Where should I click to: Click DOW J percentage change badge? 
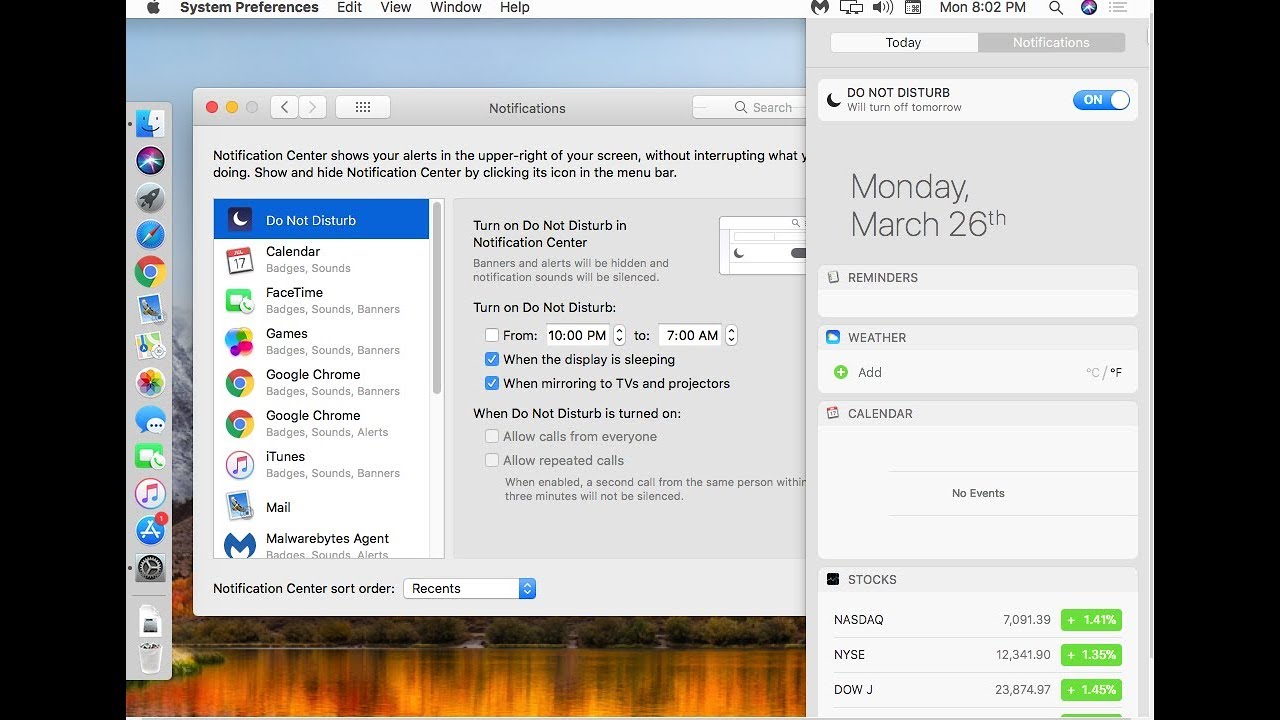point(1091,690)
